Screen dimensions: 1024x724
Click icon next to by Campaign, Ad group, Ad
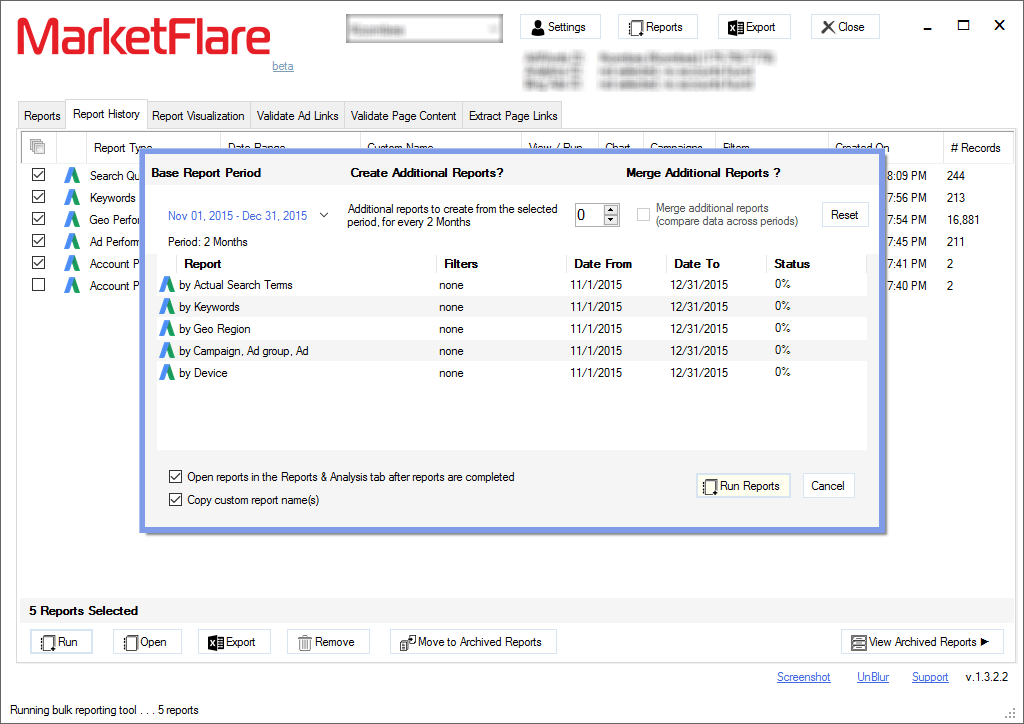pyautogui.click(x=167, y=351)
